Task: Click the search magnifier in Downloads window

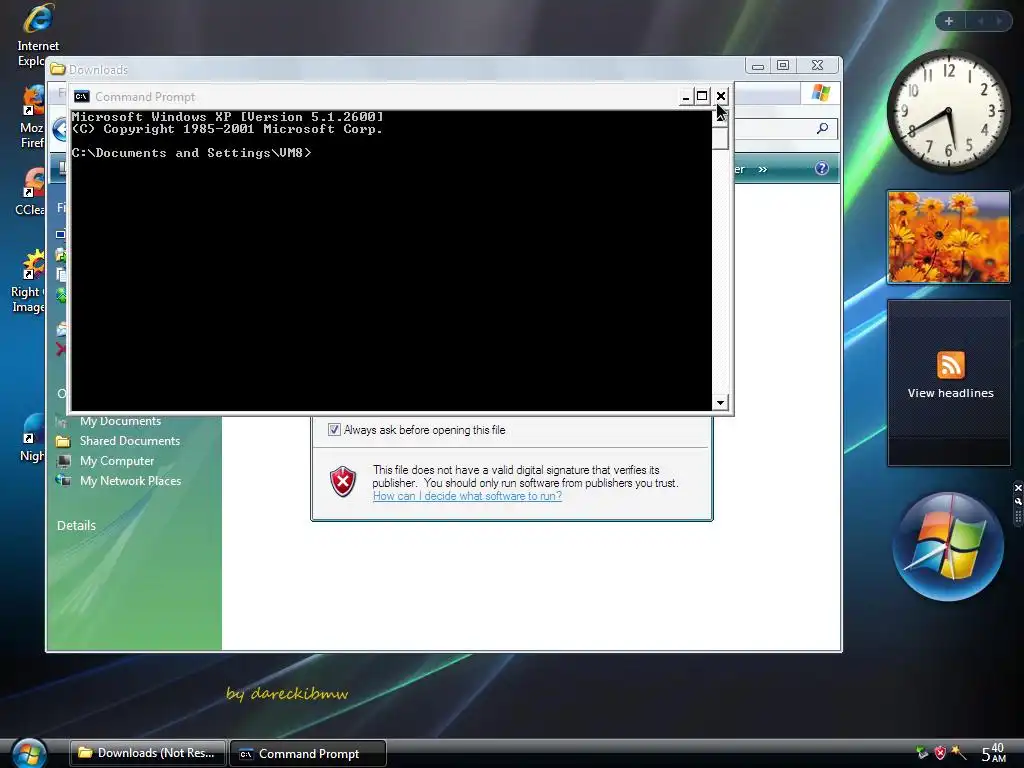Action: click(x=822, y=128)
